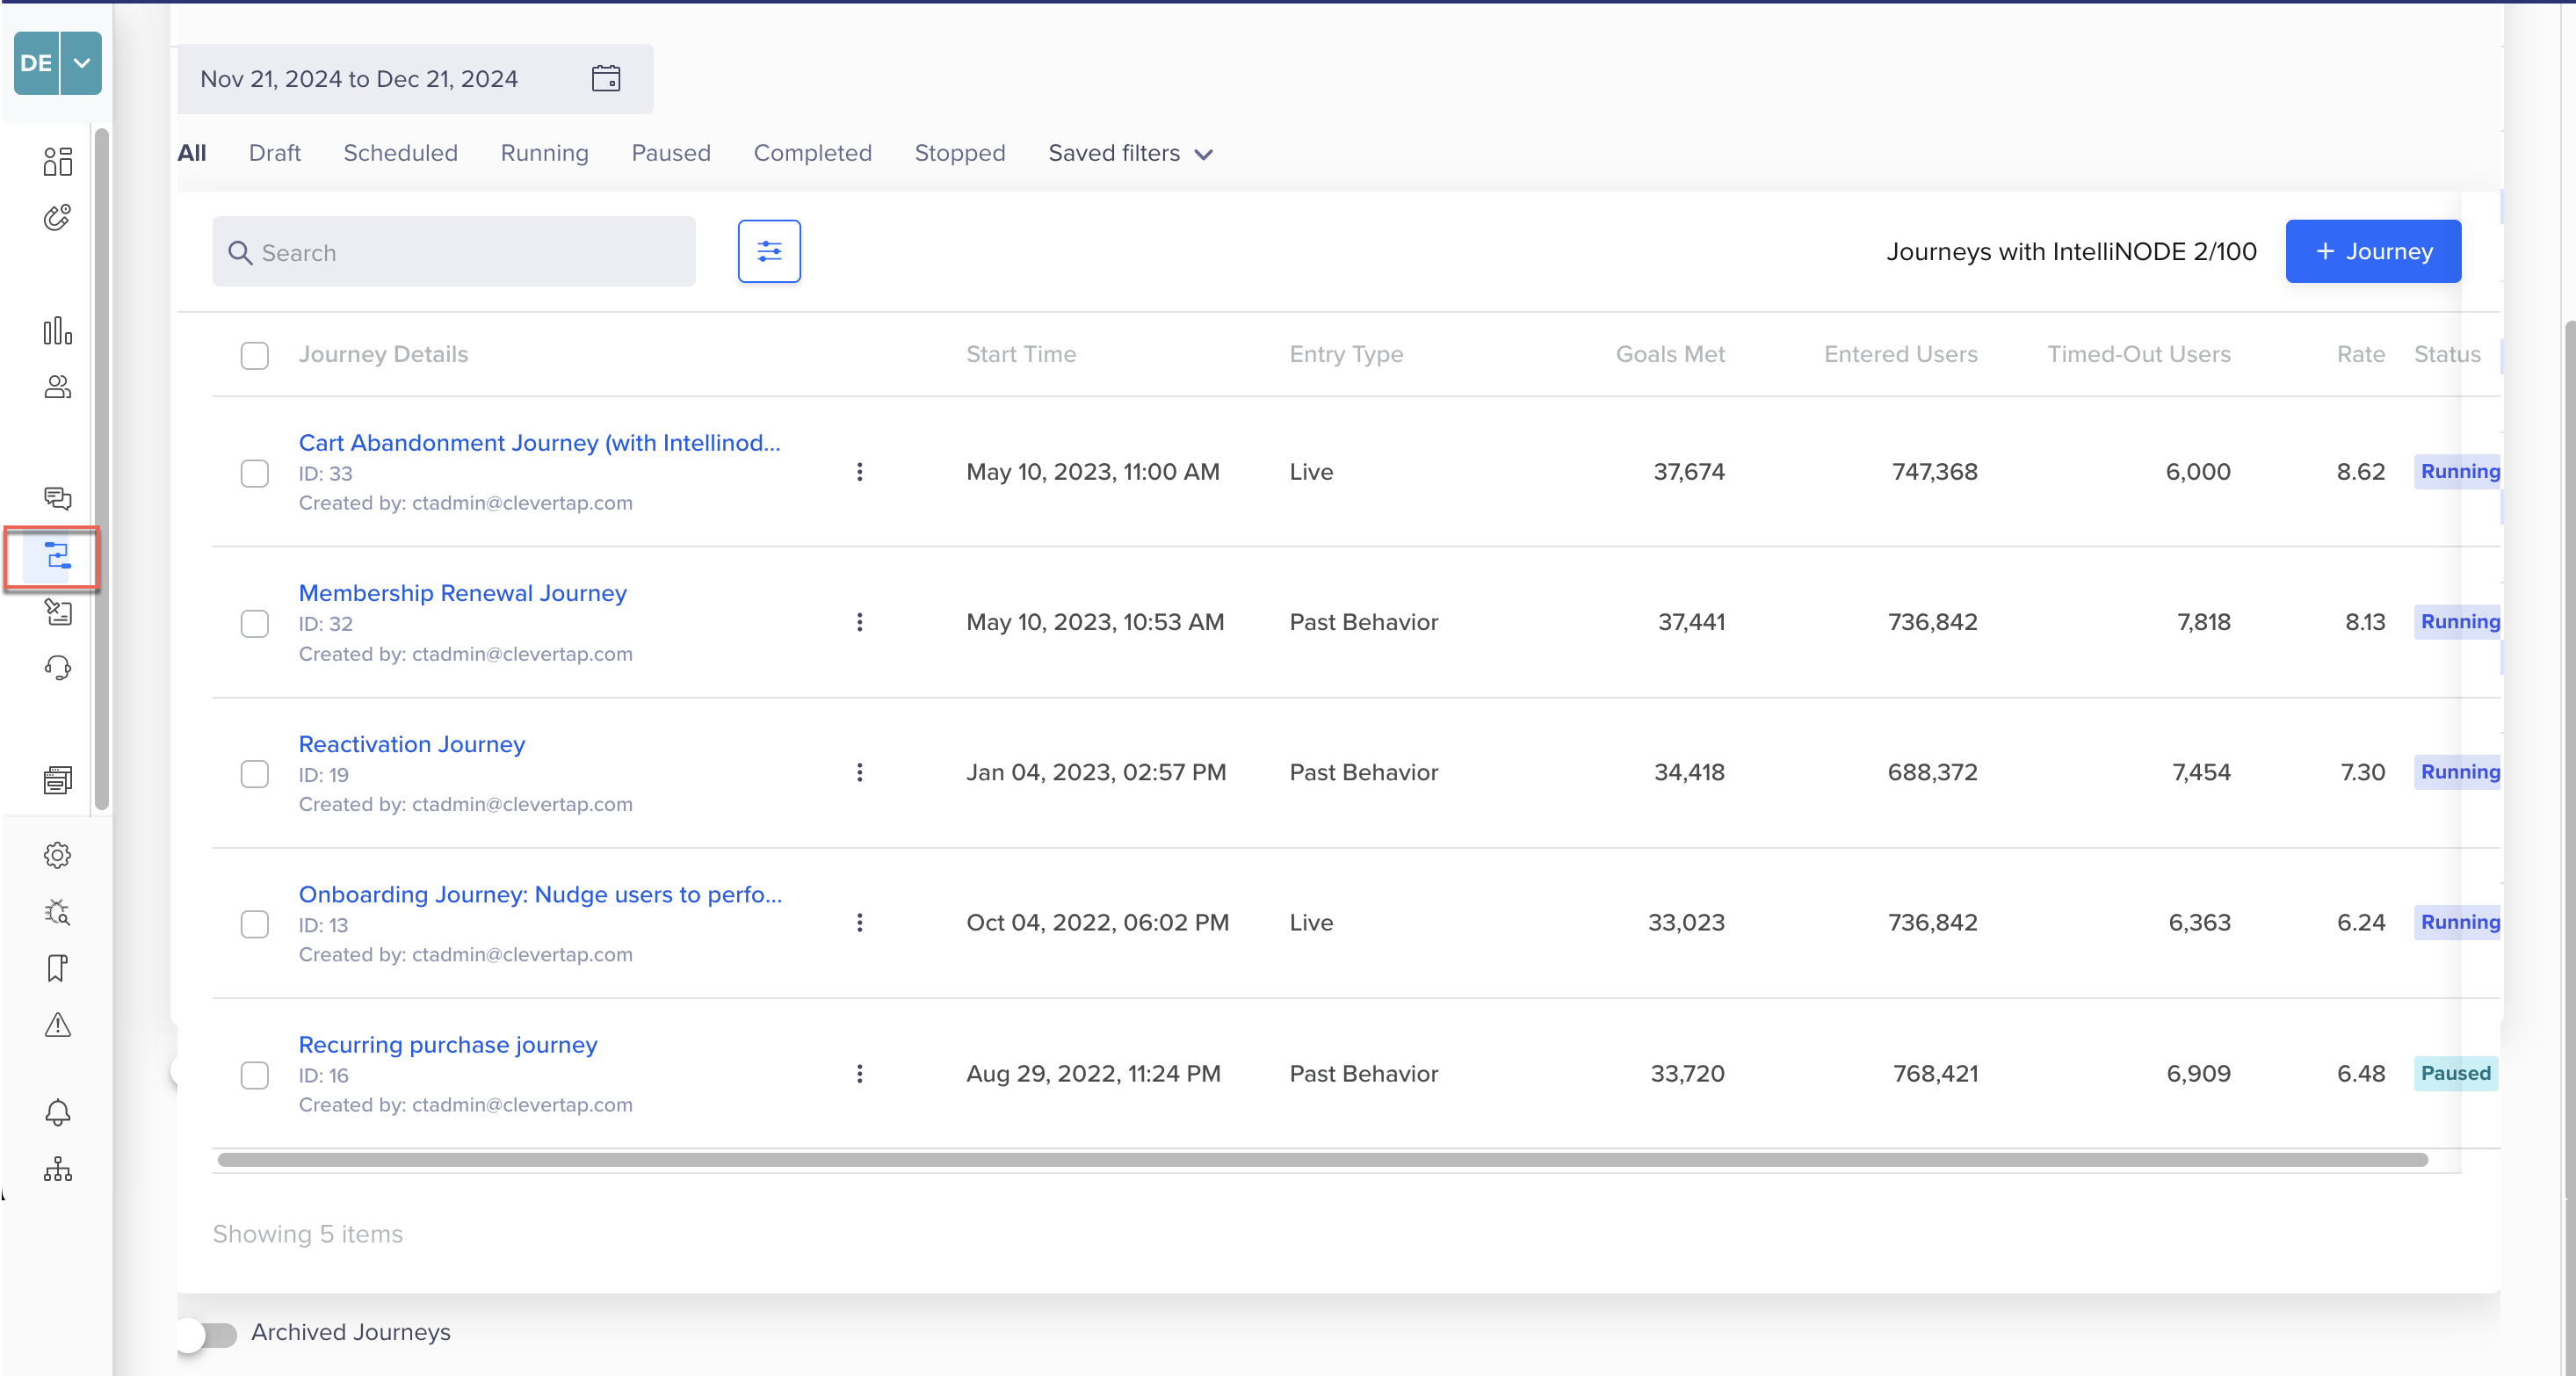Open the calendar date picker icon
Viewport: 2576px width, 1376px height.
606,78
